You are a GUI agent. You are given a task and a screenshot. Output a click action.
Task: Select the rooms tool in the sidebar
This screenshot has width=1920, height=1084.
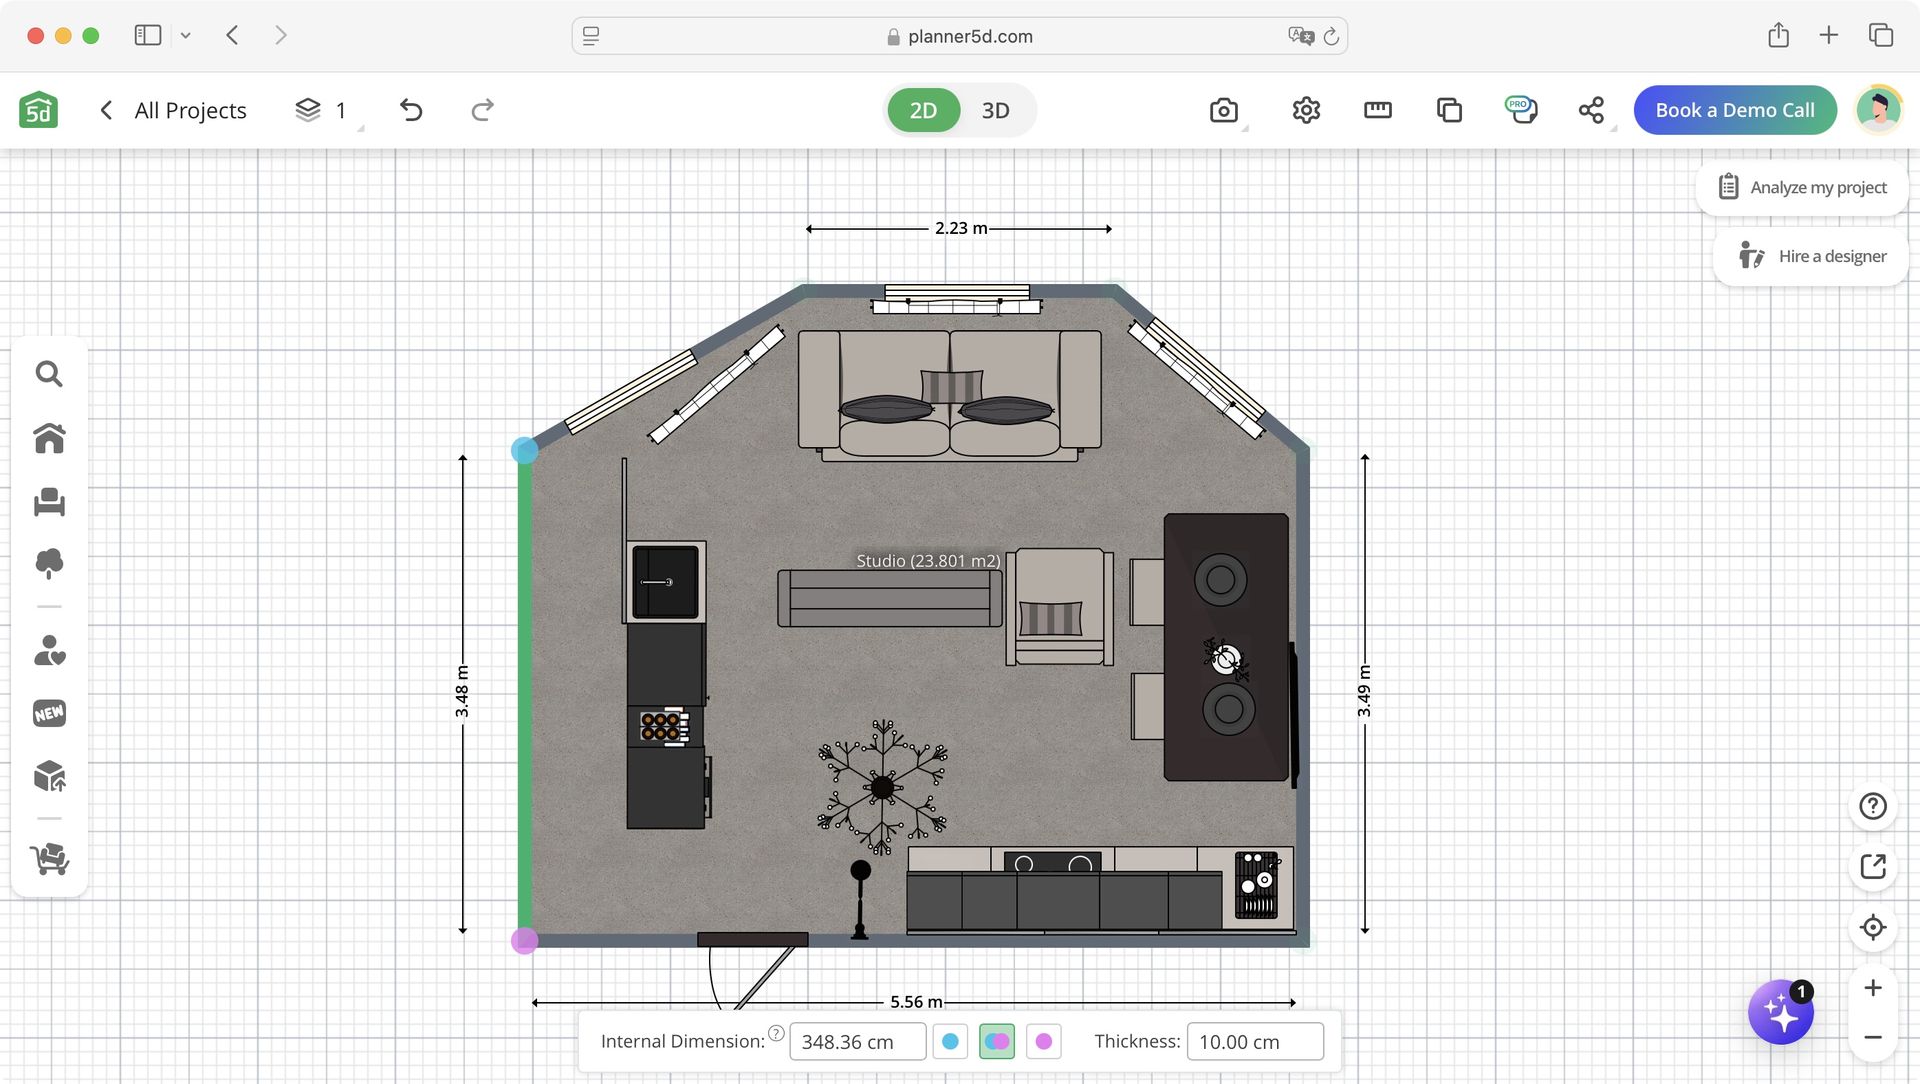(x=49, y=438)
